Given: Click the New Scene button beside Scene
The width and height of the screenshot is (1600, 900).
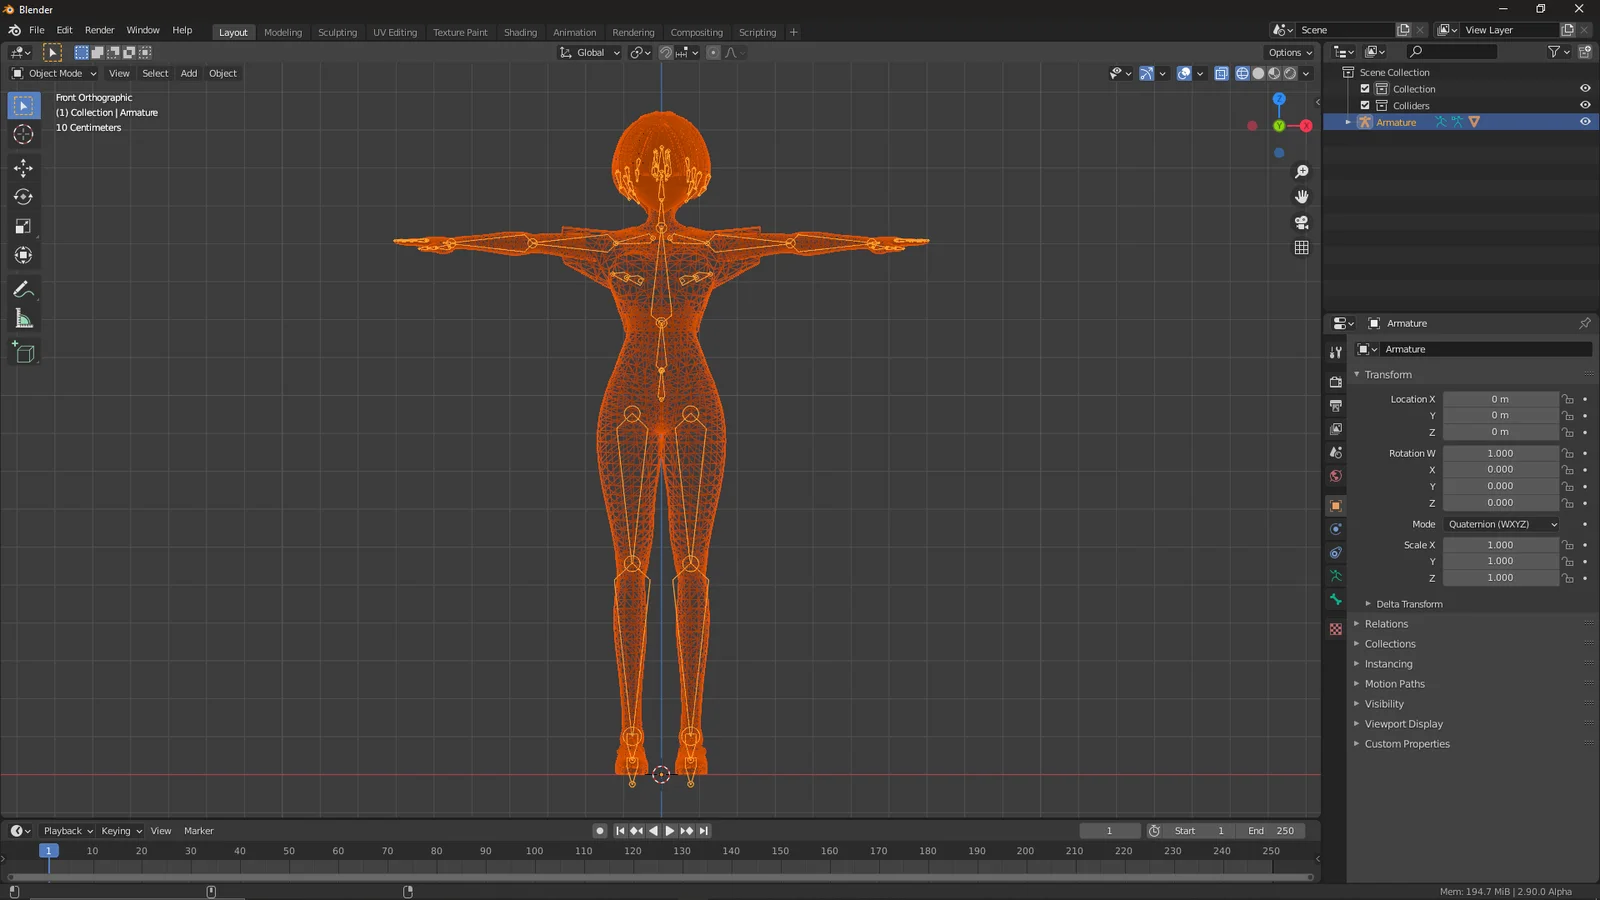Looking at the screenshot, I should coord(1402,30).
